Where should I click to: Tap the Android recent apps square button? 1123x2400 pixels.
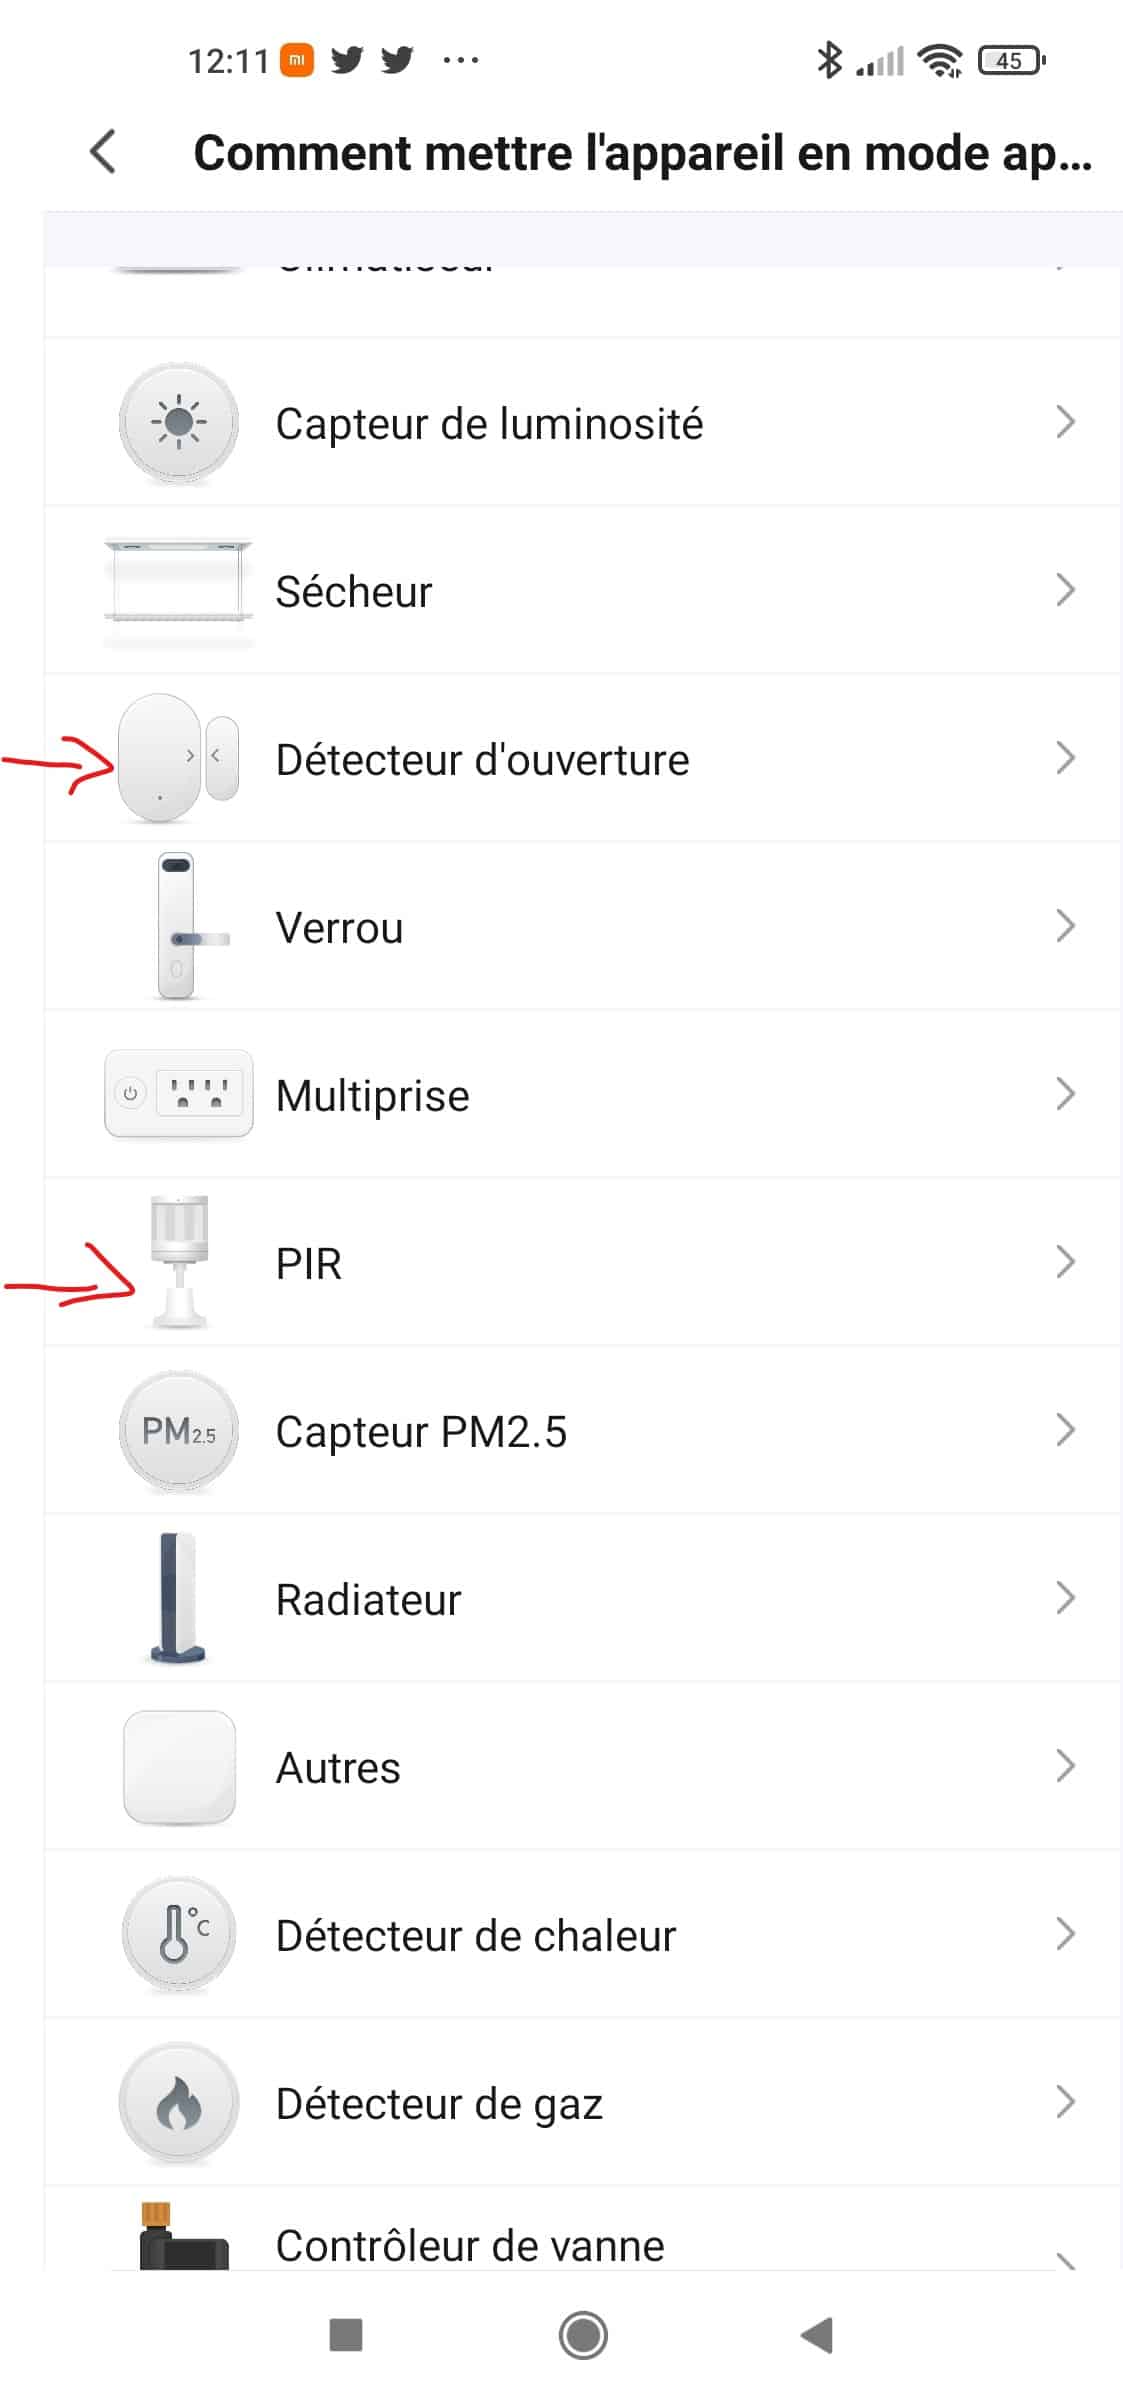point(346,2335)
